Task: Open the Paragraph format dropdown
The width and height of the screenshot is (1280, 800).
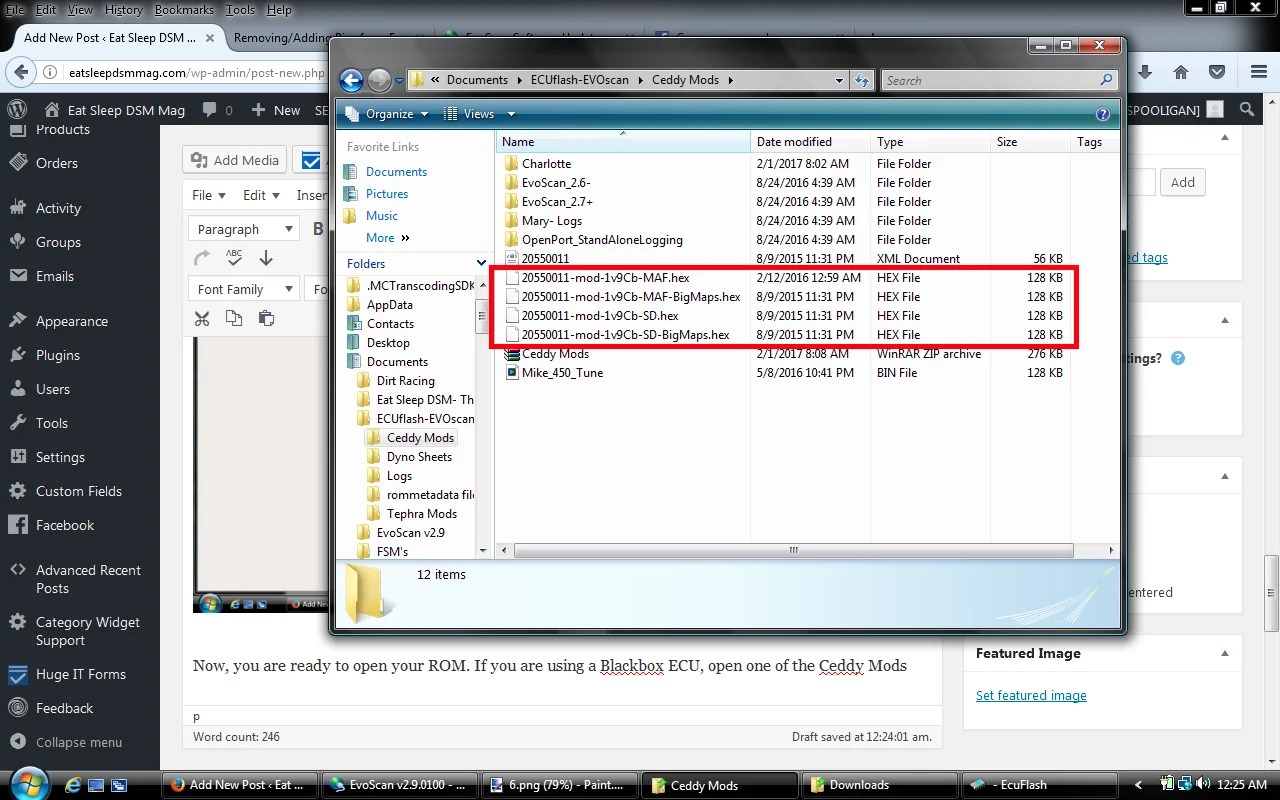Action: pos(244,229)
